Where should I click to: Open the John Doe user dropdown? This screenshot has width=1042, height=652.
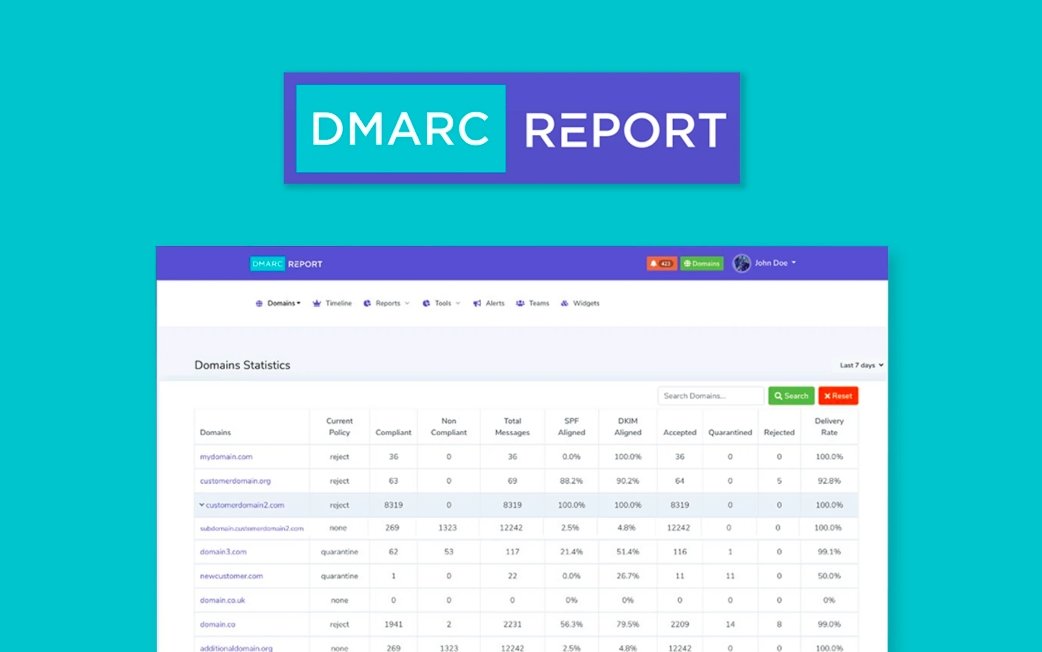click(775, 263)
